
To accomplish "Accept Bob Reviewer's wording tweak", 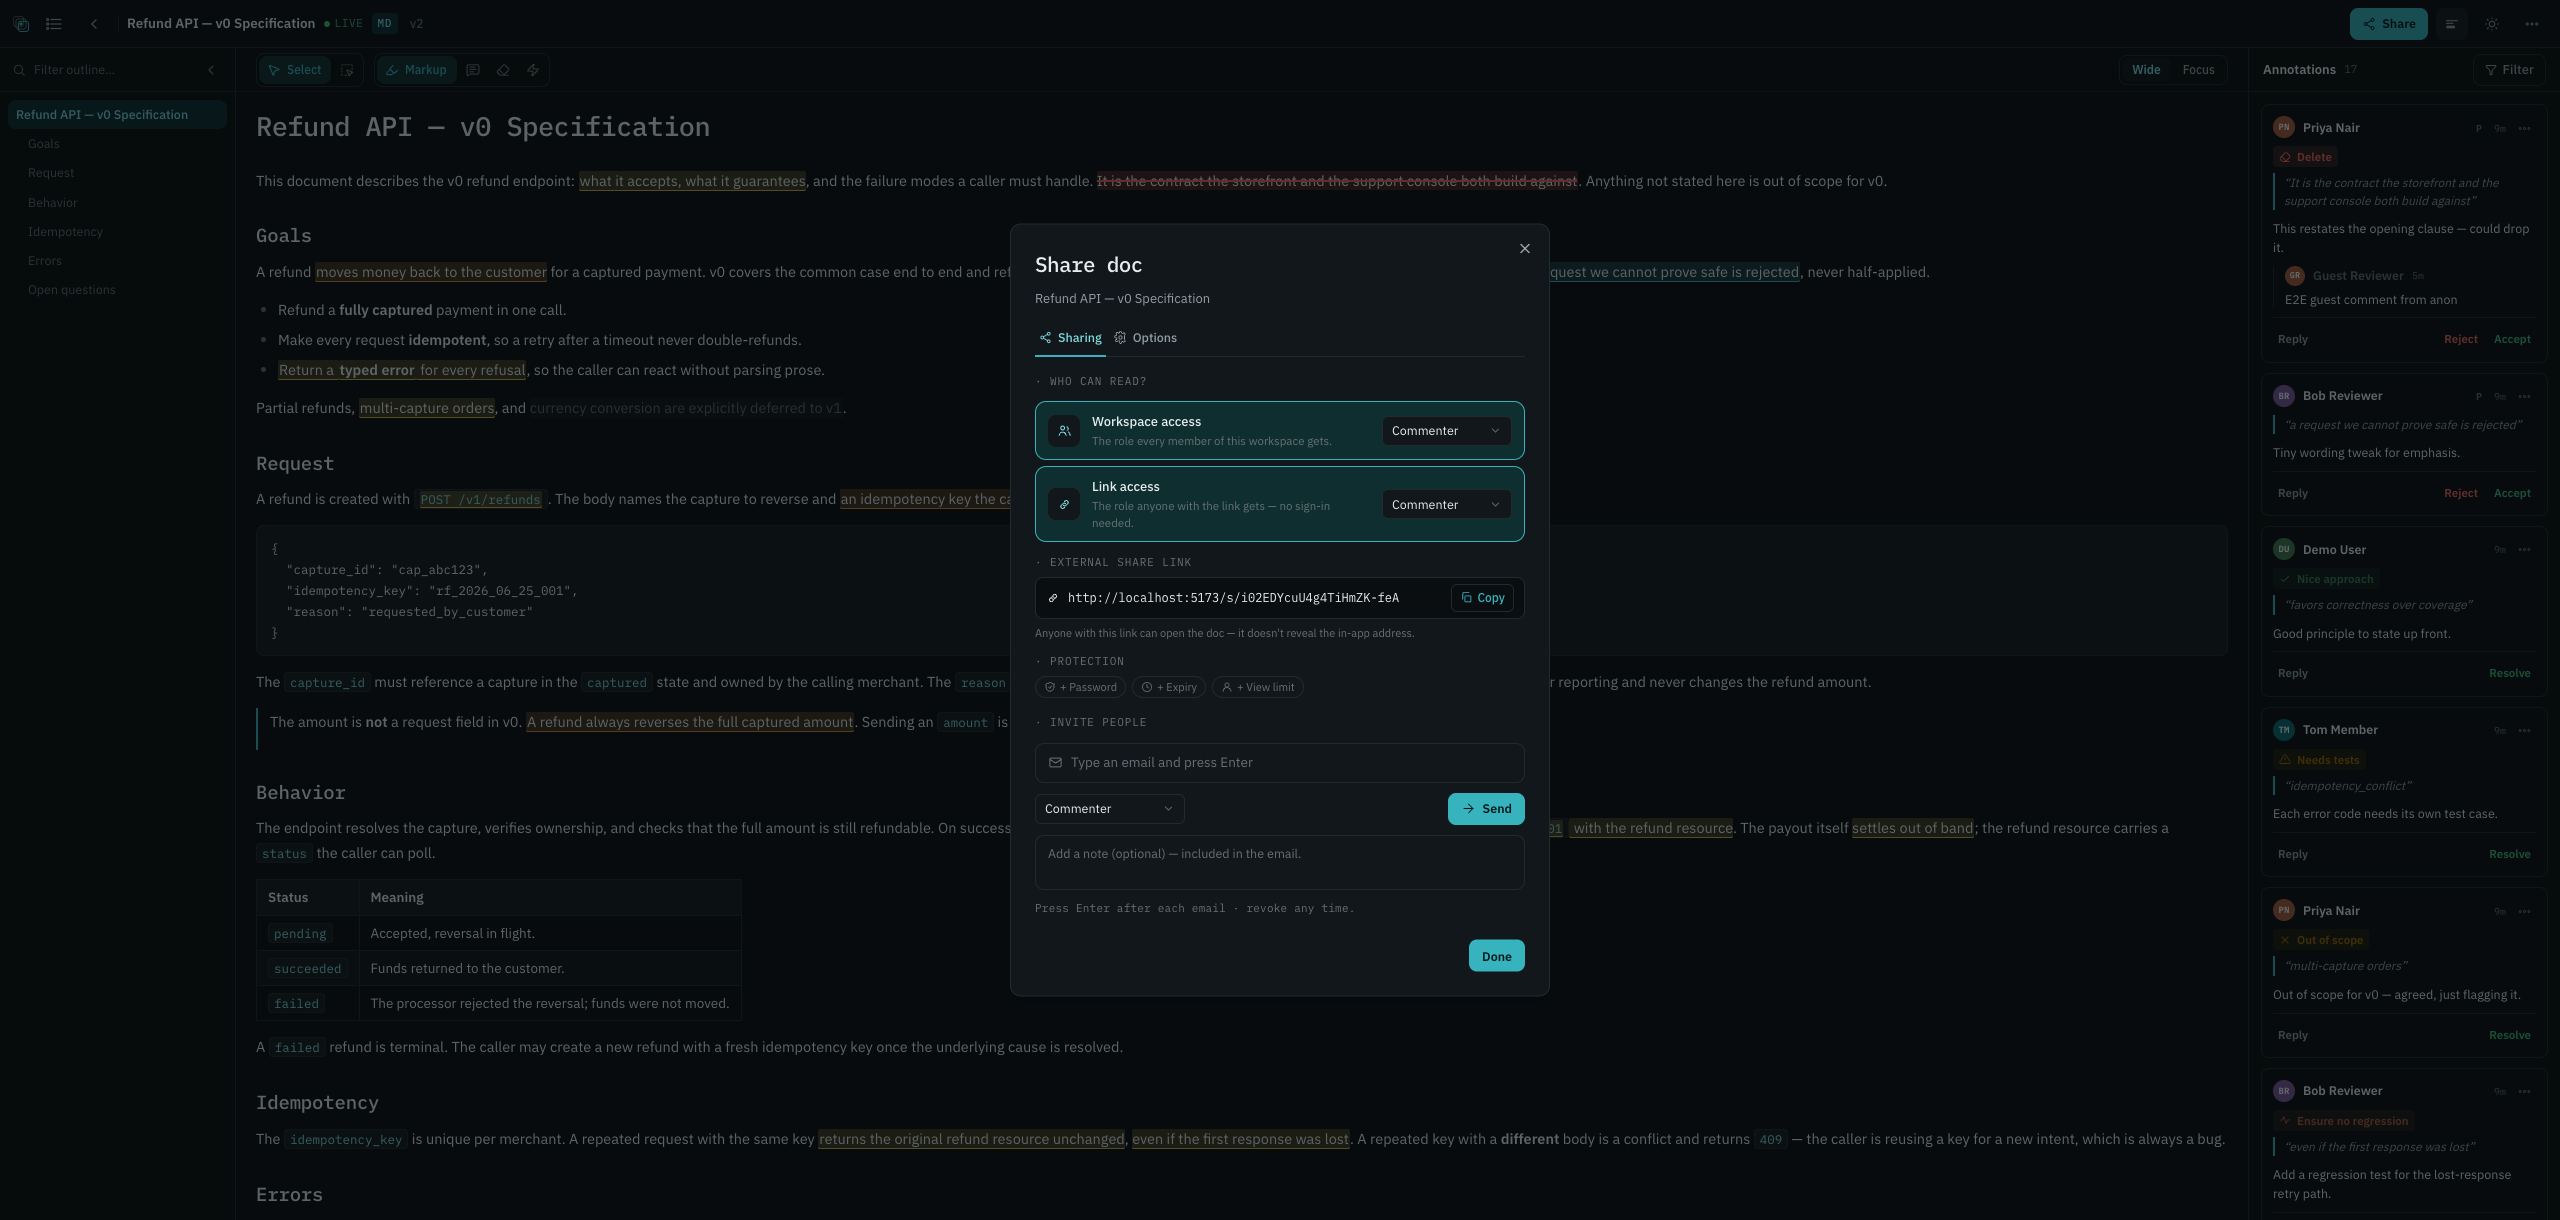I will coord(2511,493).
